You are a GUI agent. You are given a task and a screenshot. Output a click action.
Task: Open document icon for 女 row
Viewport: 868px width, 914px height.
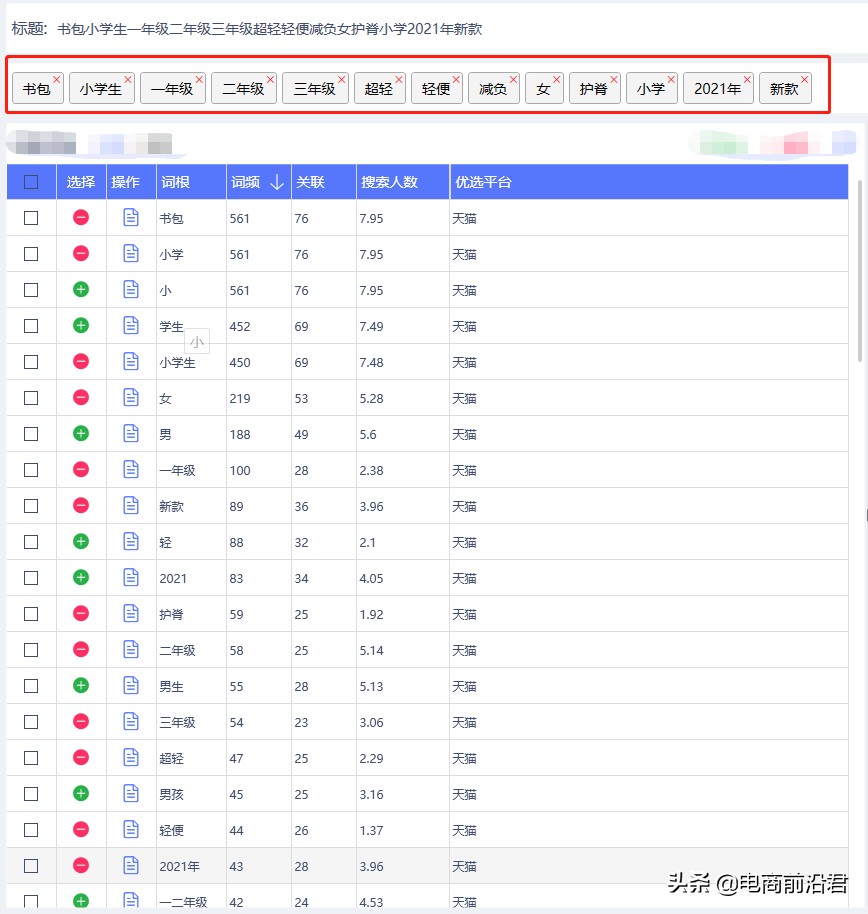tap(131, 398)
